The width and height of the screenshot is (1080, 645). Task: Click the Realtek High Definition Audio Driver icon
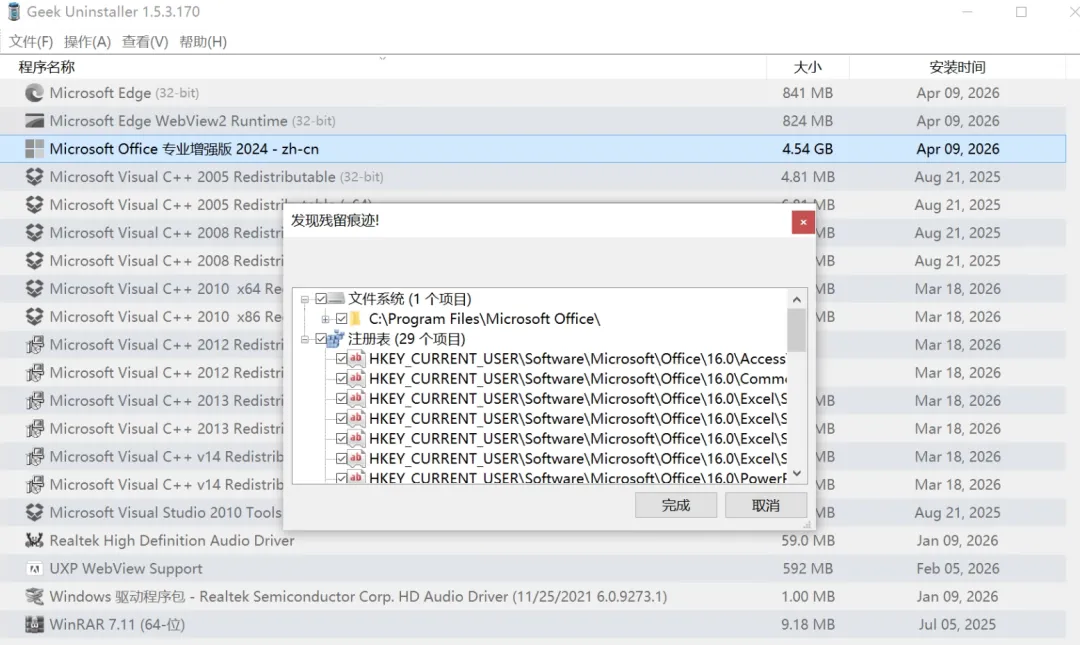pos(34,541)
